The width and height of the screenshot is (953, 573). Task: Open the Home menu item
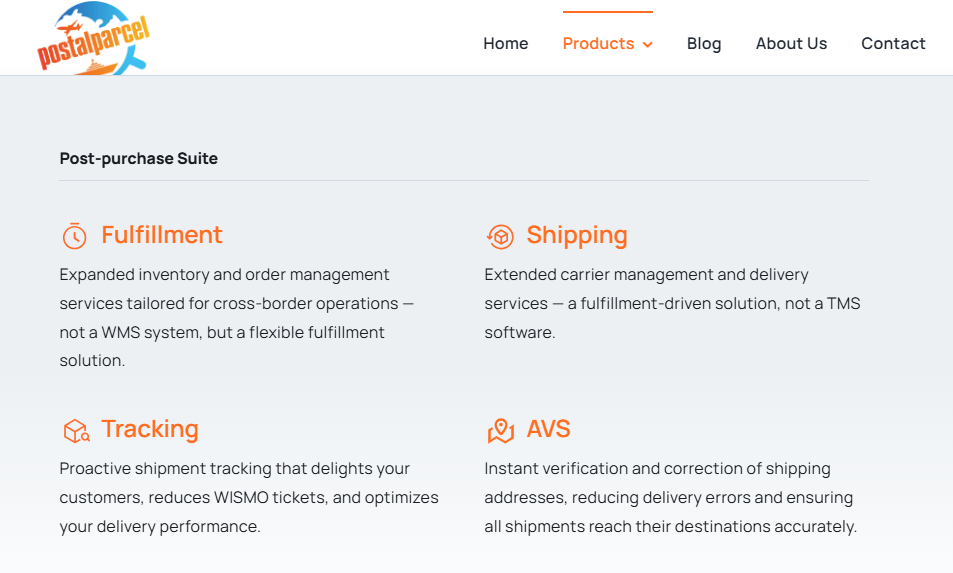506,44
